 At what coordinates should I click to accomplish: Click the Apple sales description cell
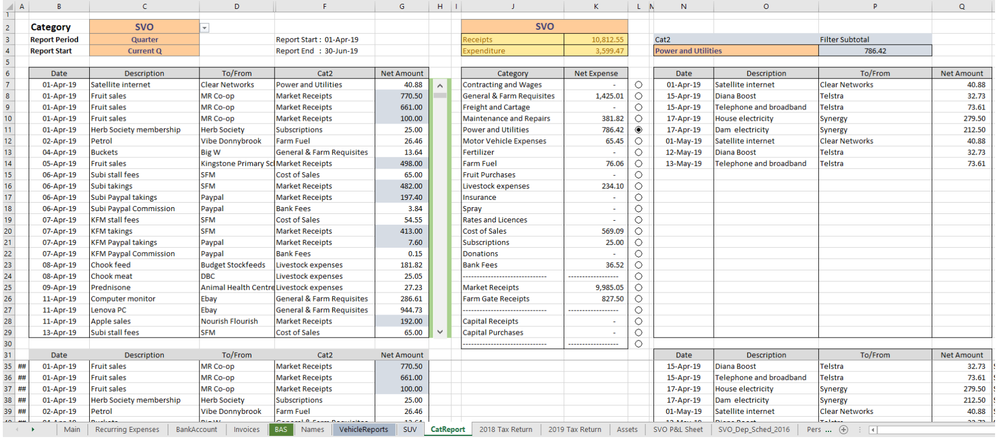coord(145,321)
